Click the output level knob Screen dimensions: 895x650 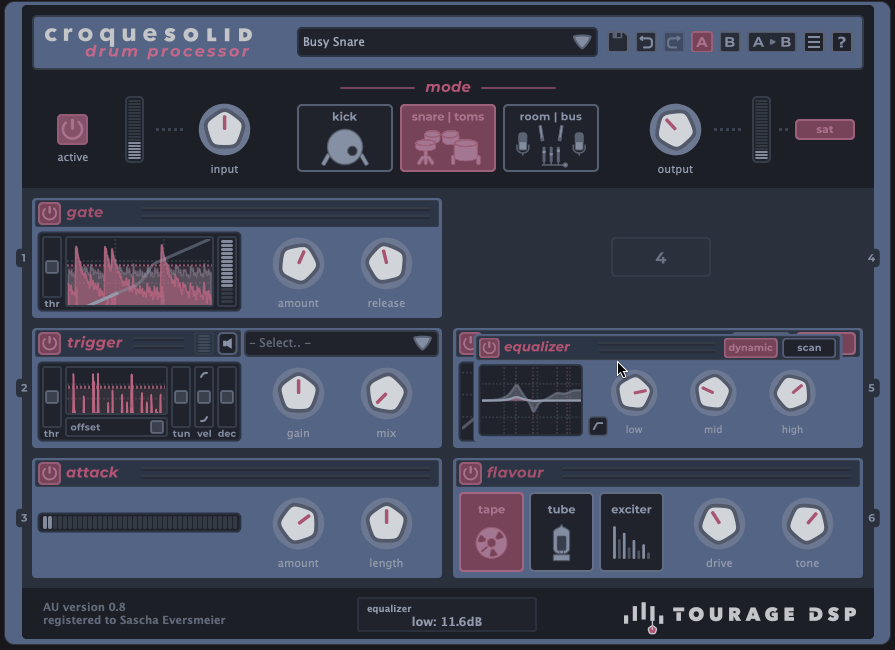click(675, 130)
